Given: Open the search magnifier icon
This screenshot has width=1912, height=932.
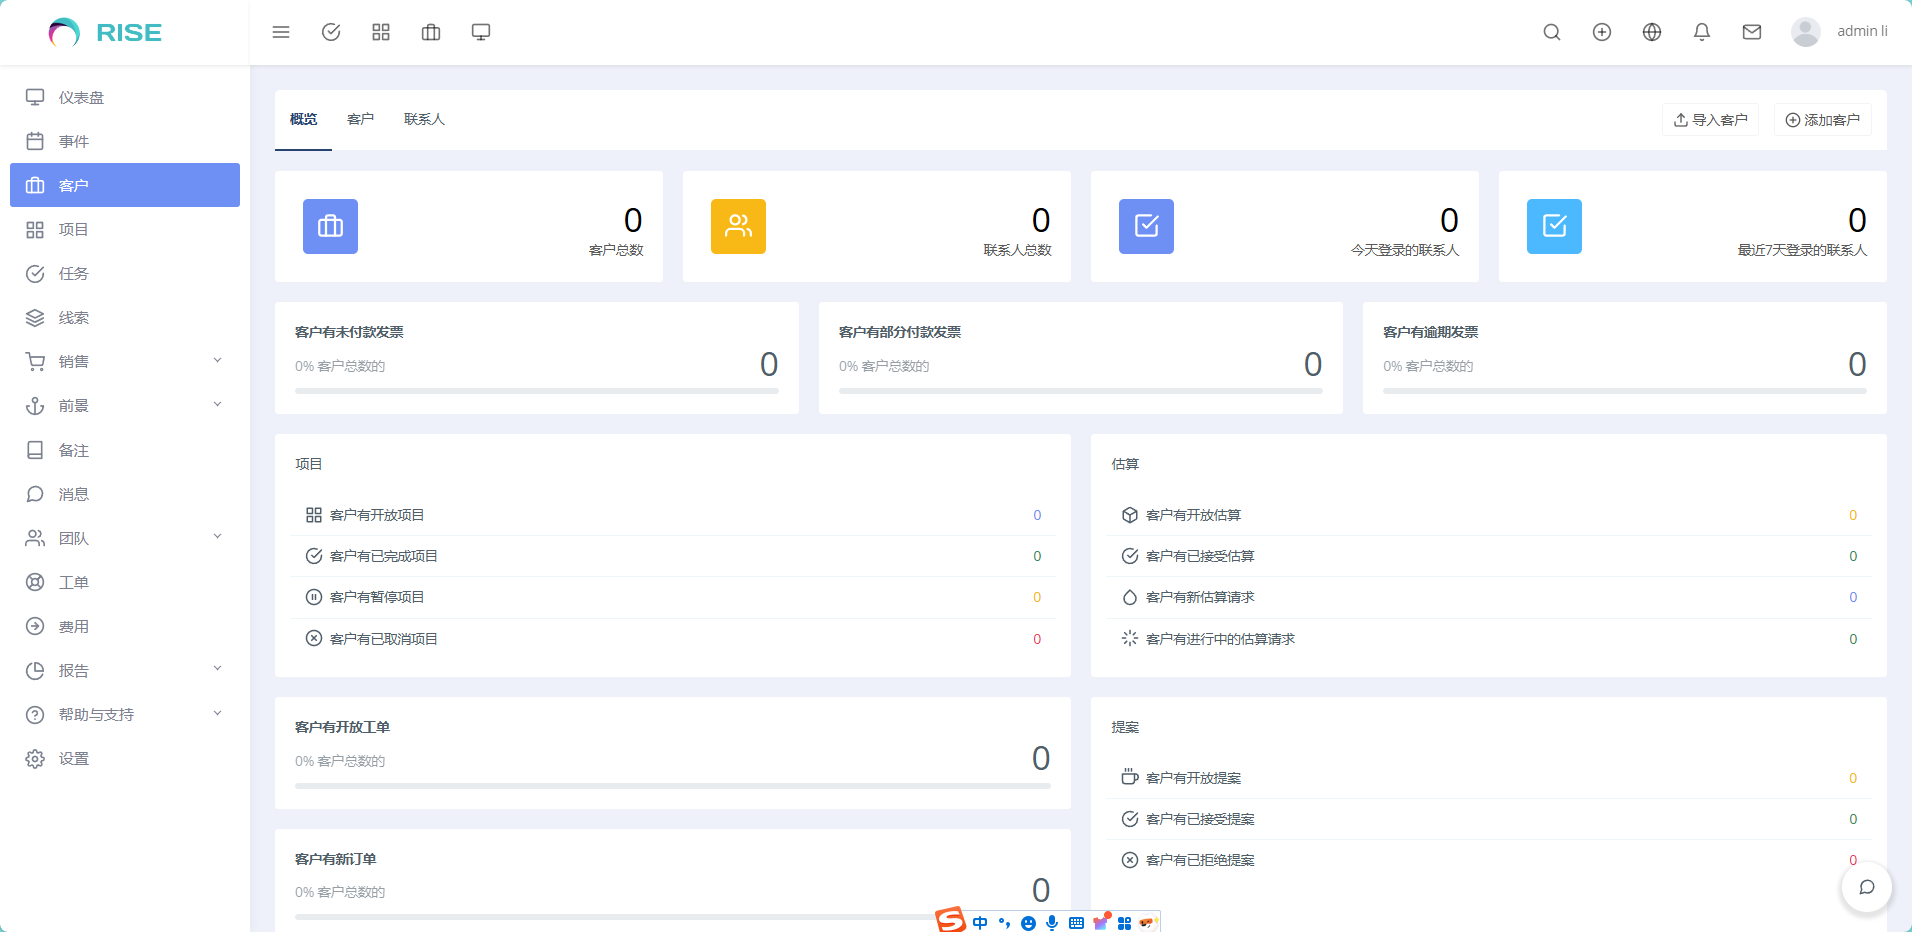Looking at the screenshot, I should point(1552,32).
